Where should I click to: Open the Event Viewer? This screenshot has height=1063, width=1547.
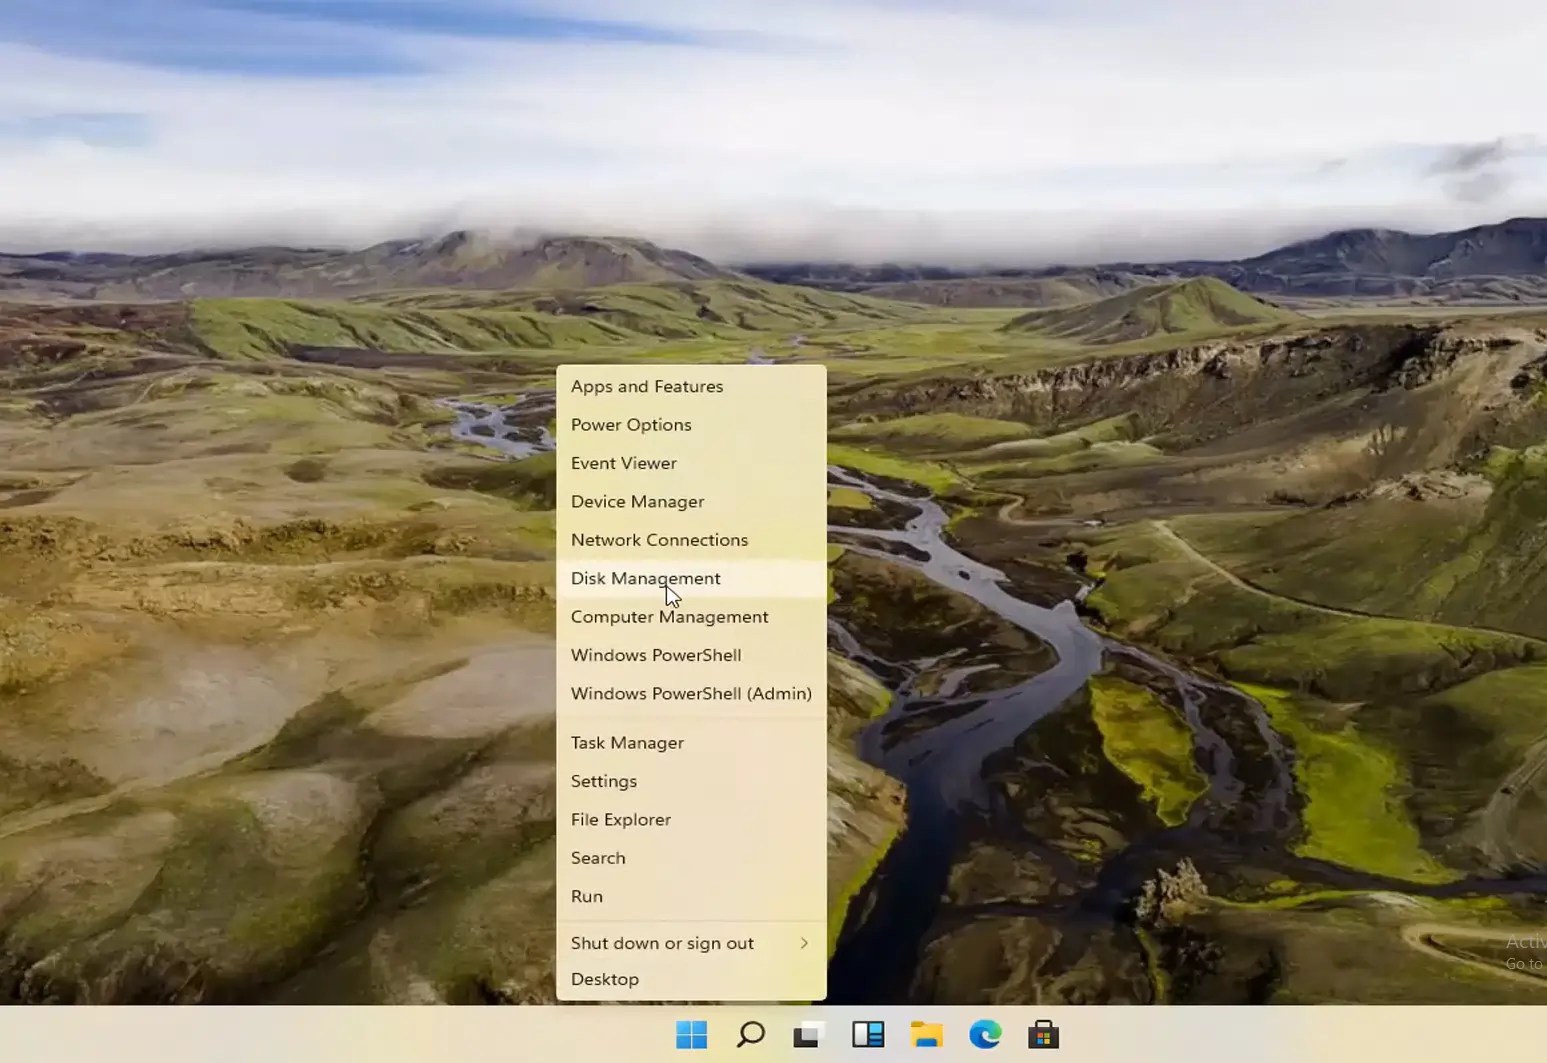point(623,463)
